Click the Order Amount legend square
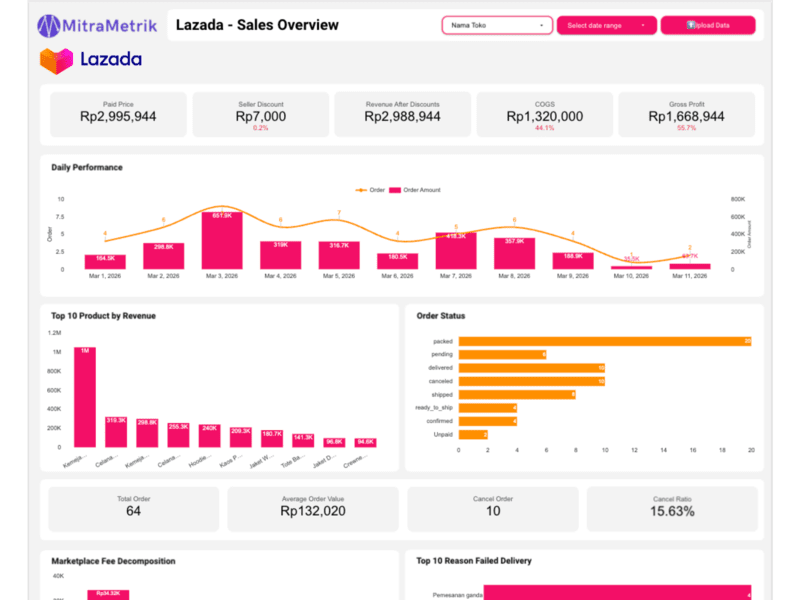This screenshot has height=600, width=800. (394, 190)
